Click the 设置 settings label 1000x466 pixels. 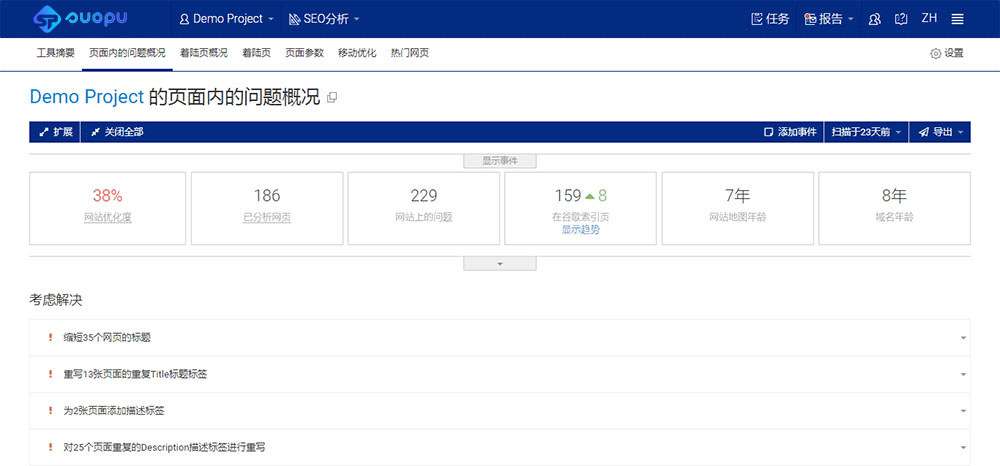click(x=953, y=54)
